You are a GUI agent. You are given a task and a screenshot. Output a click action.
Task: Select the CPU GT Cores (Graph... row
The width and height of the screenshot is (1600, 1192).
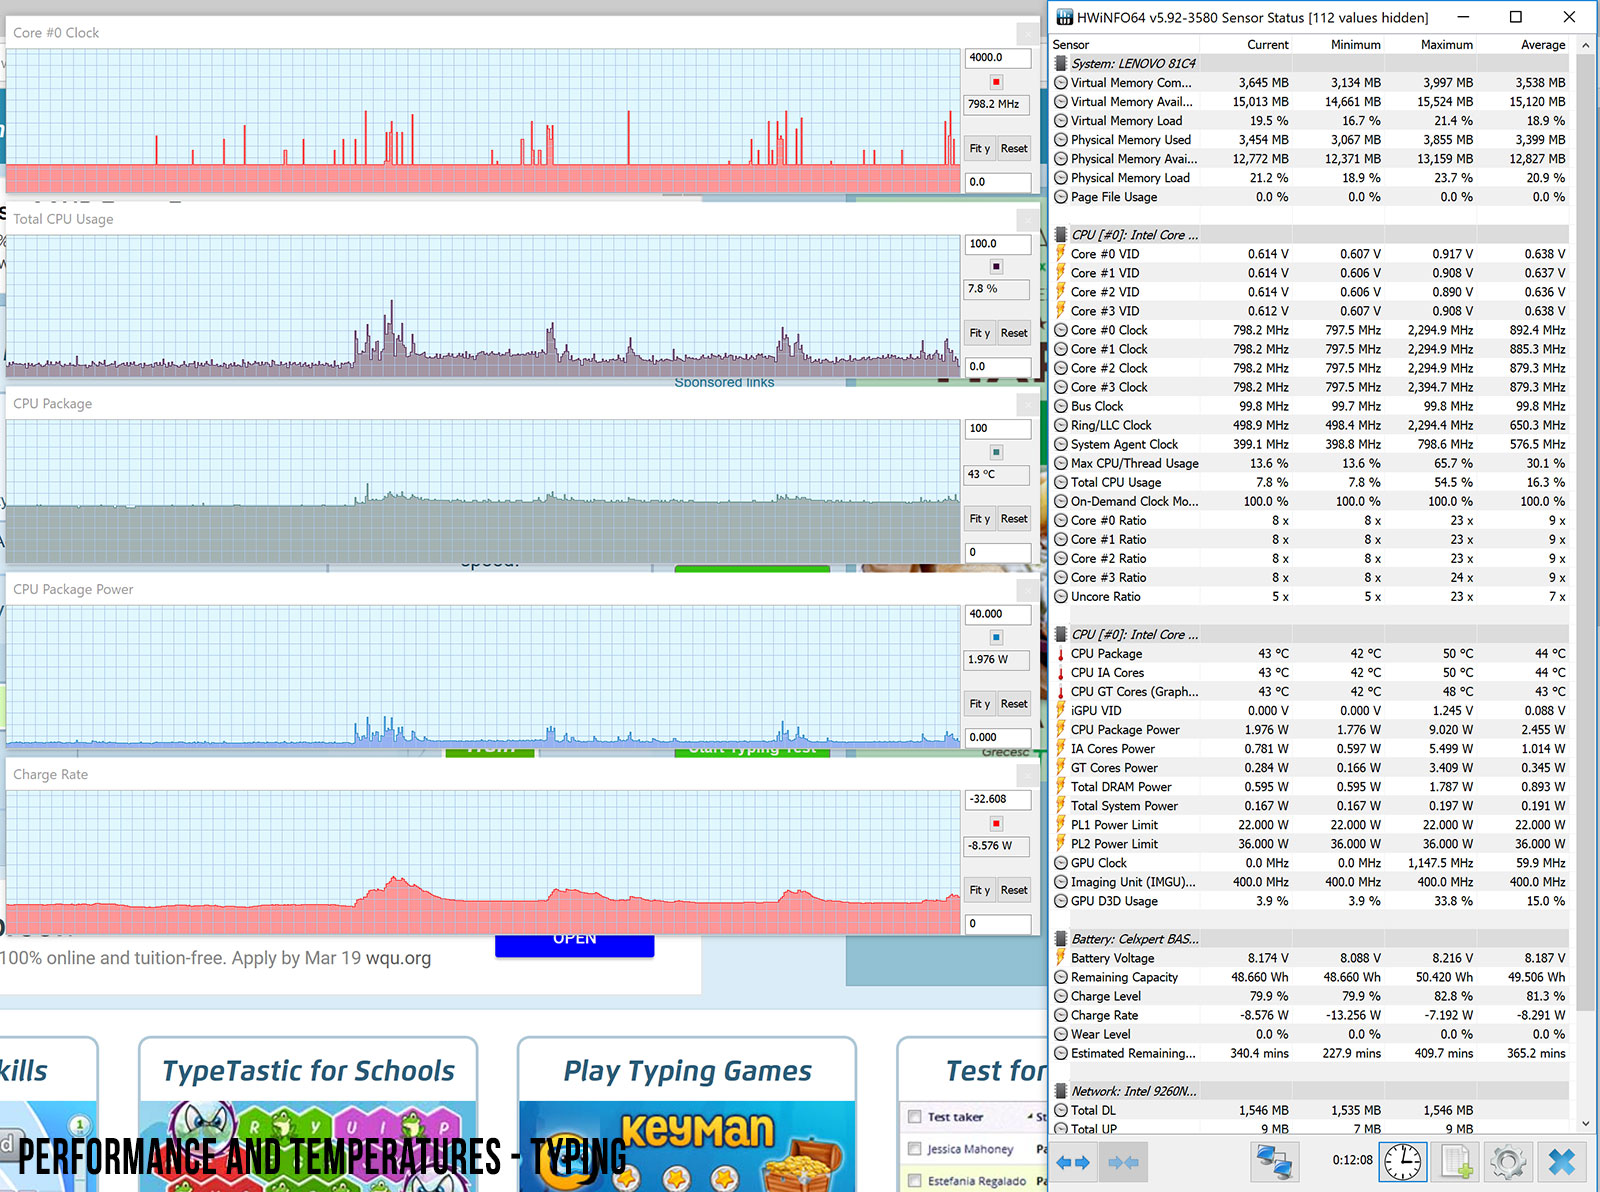(1310, 692)
